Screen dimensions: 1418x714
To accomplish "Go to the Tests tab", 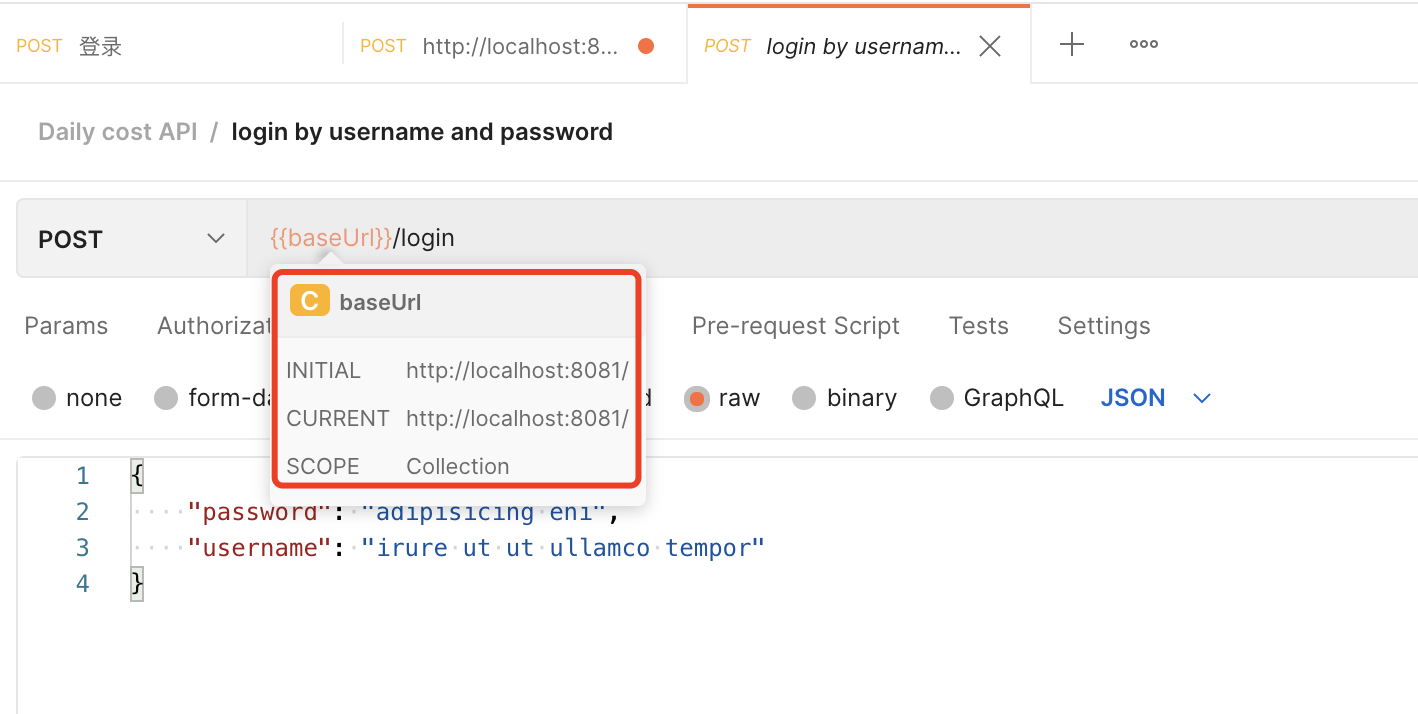I will tap(978, 326).
